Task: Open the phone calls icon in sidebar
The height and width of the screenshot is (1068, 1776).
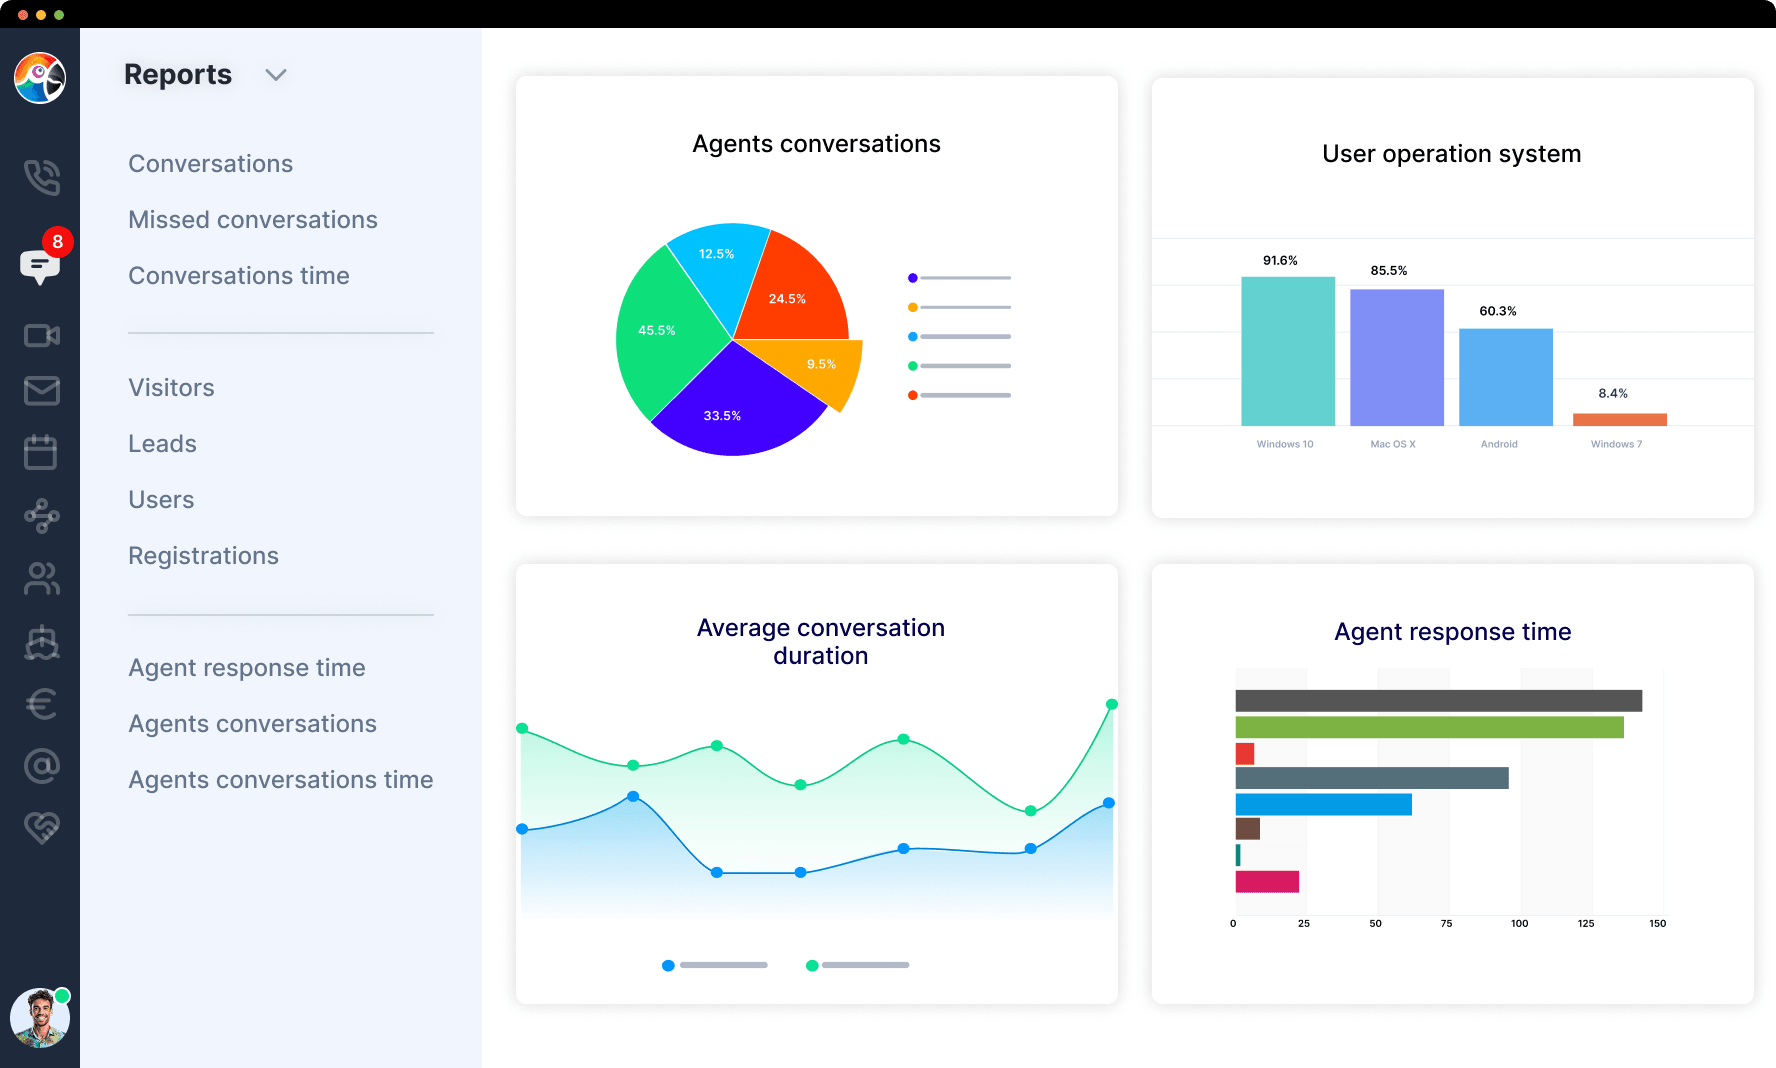Action: pyautogui.click(x=41, y=177)
